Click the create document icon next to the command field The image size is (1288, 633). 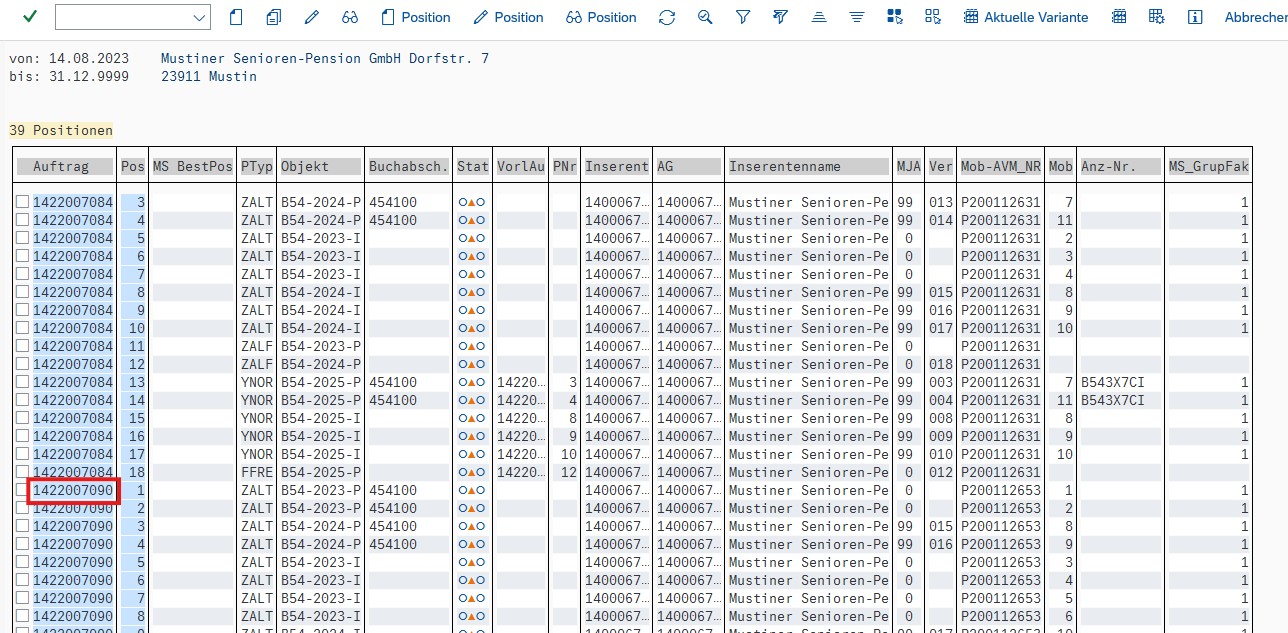click(236, 17)
